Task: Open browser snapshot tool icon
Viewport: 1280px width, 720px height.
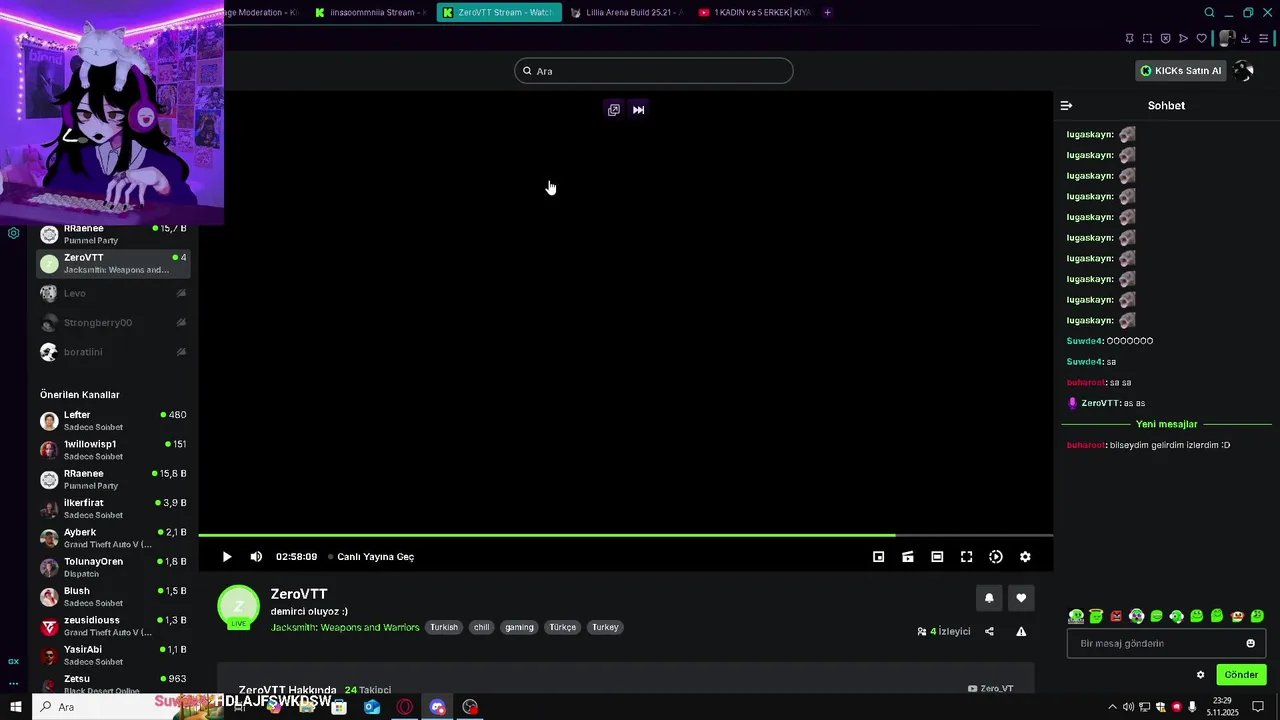Action: coord(1147,39)
